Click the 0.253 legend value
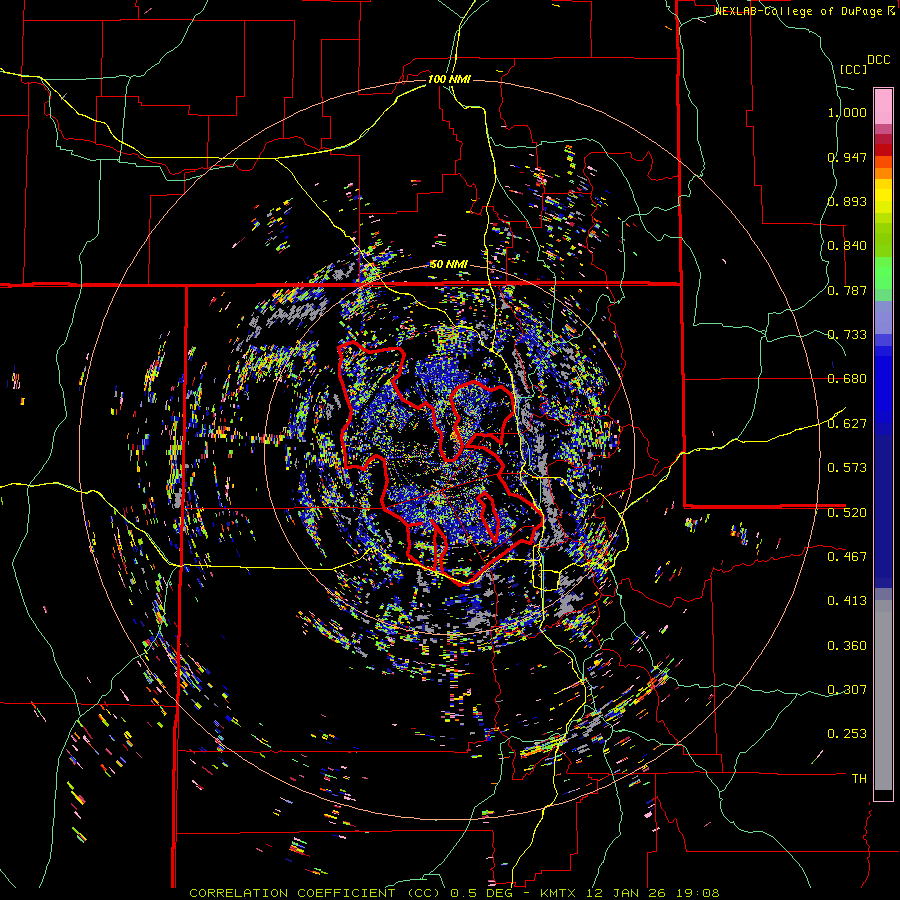Screen dimensions: 900x900 847,734
